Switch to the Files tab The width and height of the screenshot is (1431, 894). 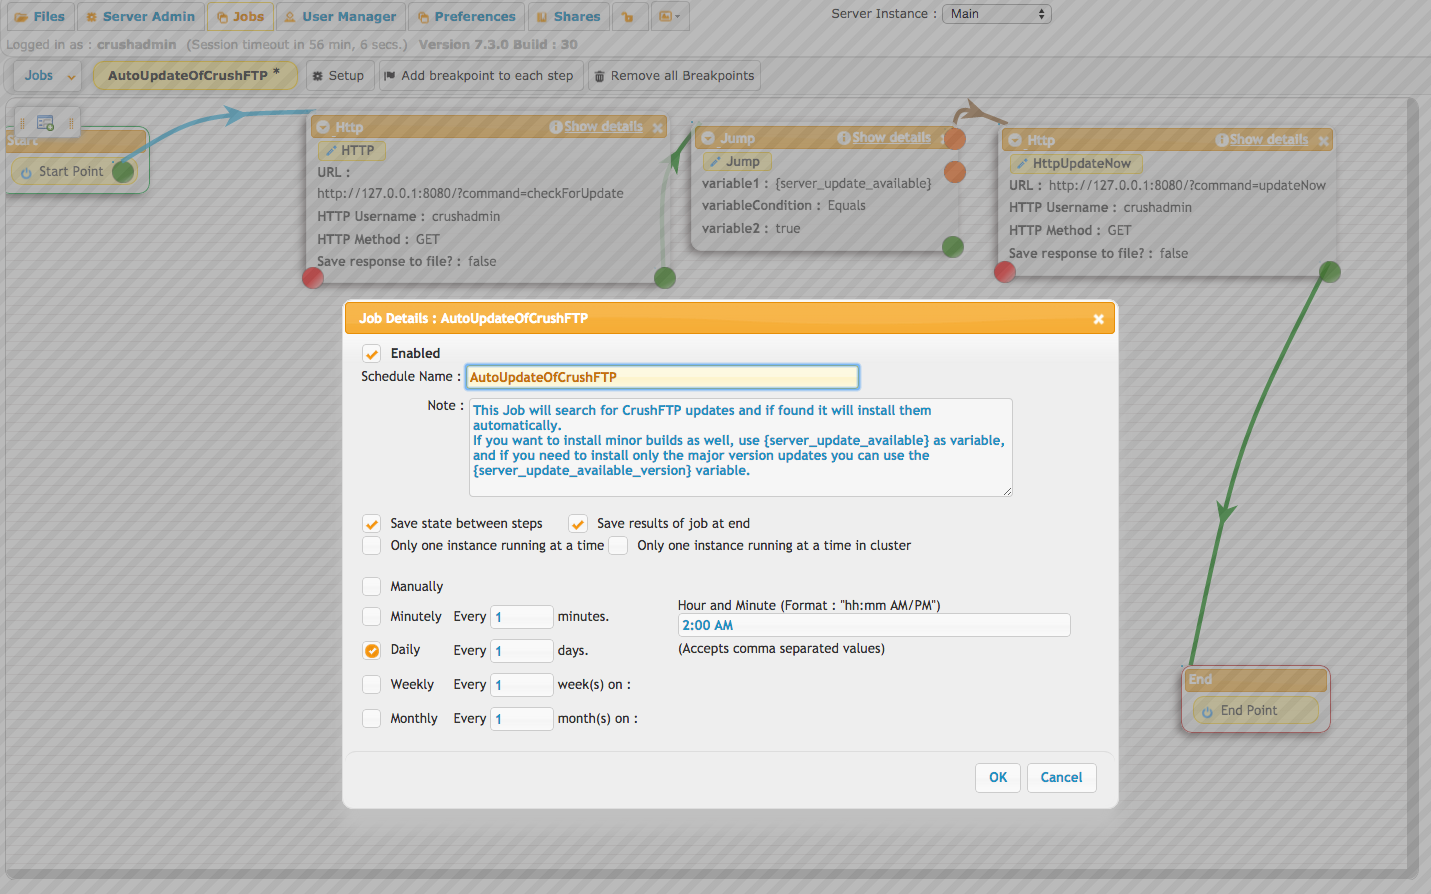[39, 17]
